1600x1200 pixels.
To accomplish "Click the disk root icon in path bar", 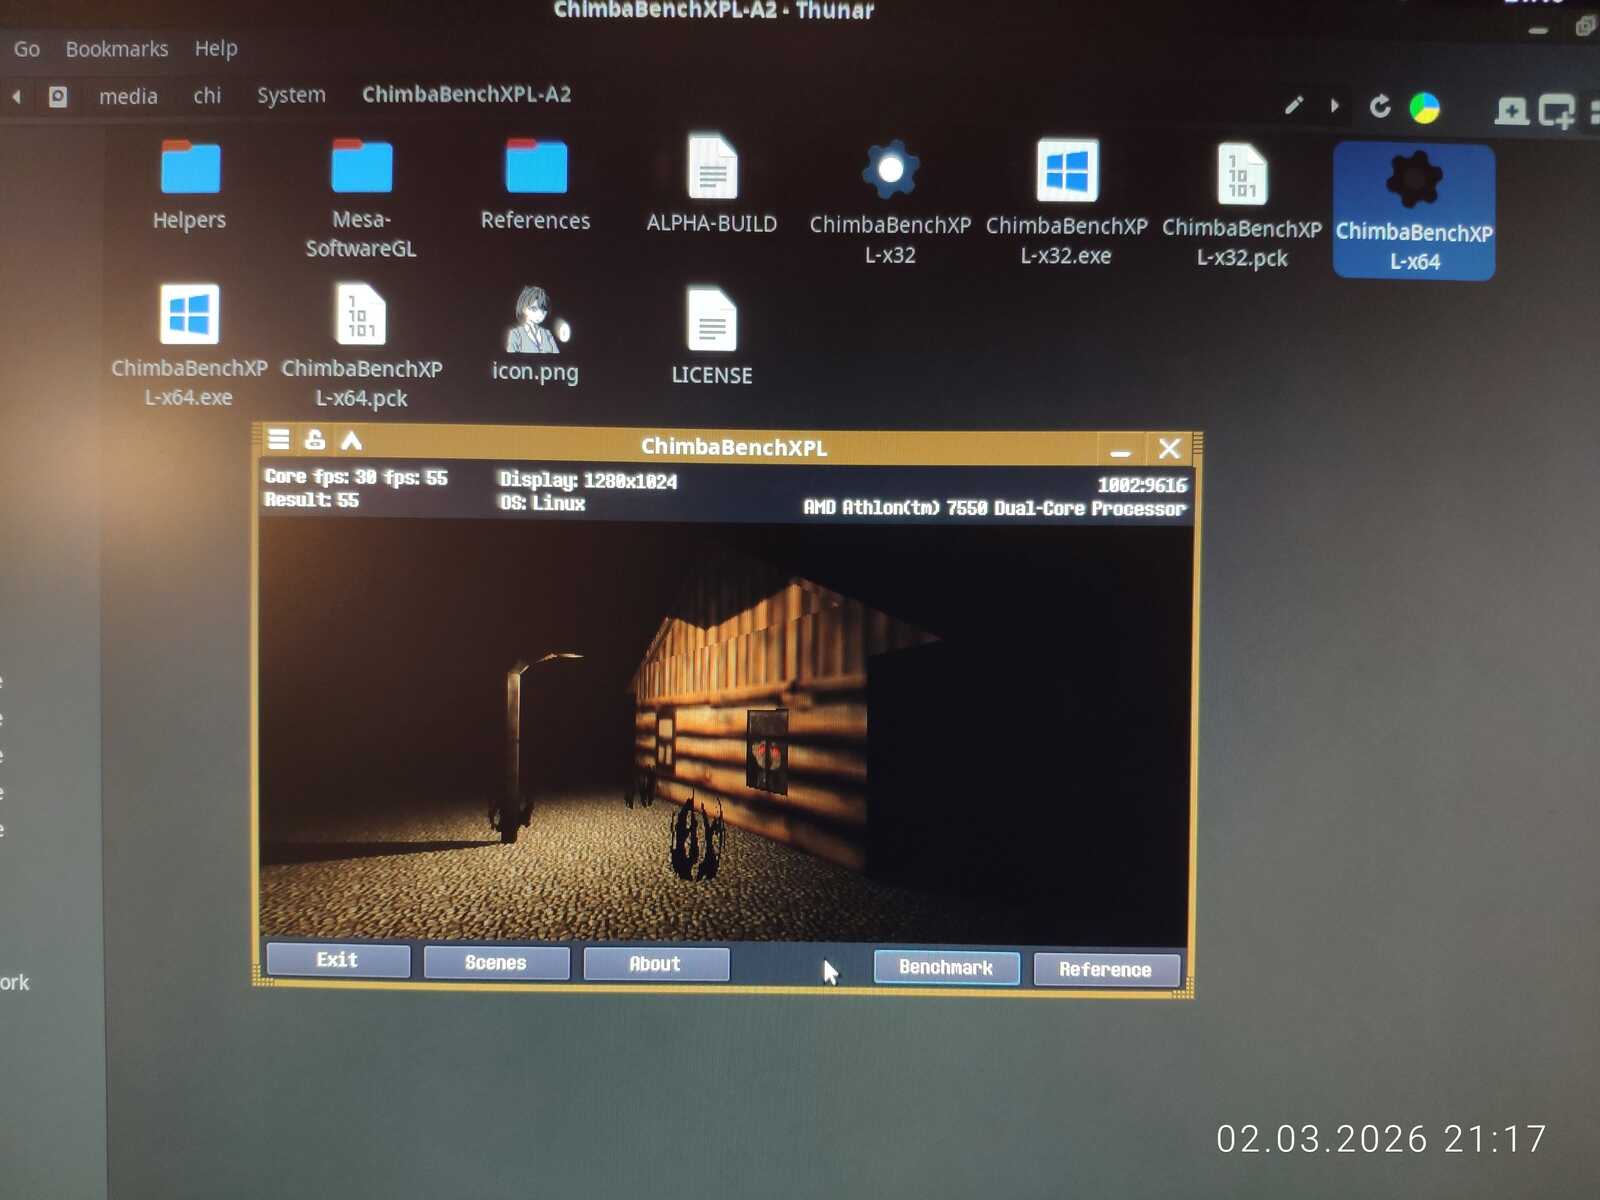I will tap(58, 97).
